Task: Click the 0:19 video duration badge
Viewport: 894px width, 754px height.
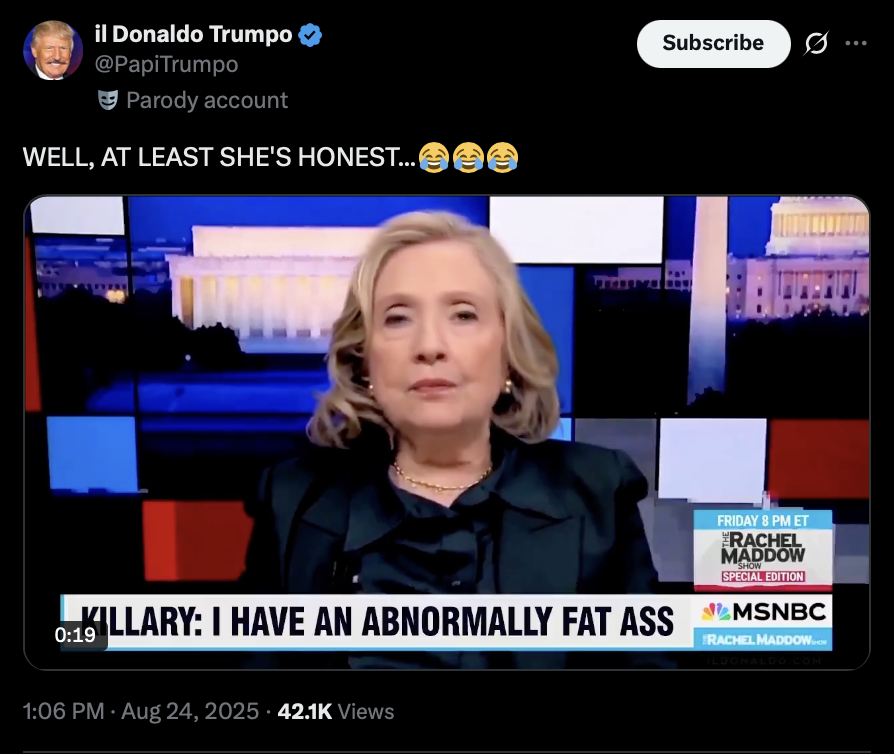Action: pyautogui.click(x=75, y=635)
